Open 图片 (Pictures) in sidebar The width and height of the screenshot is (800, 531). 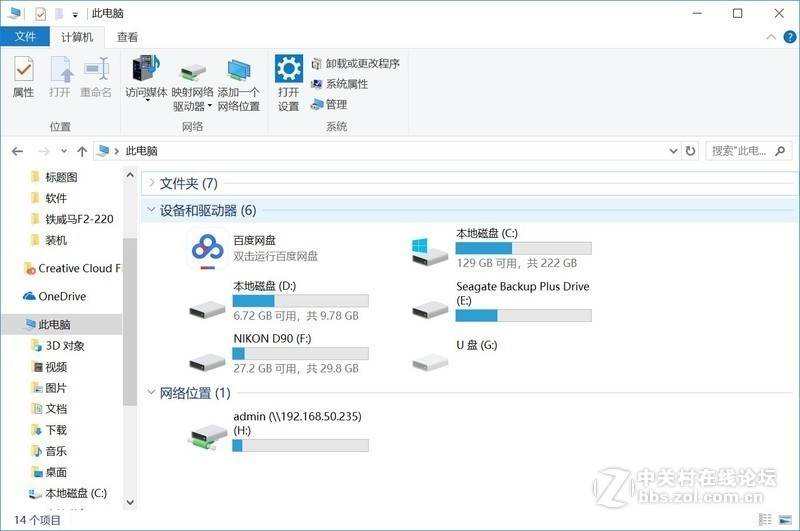pos(49,388)
